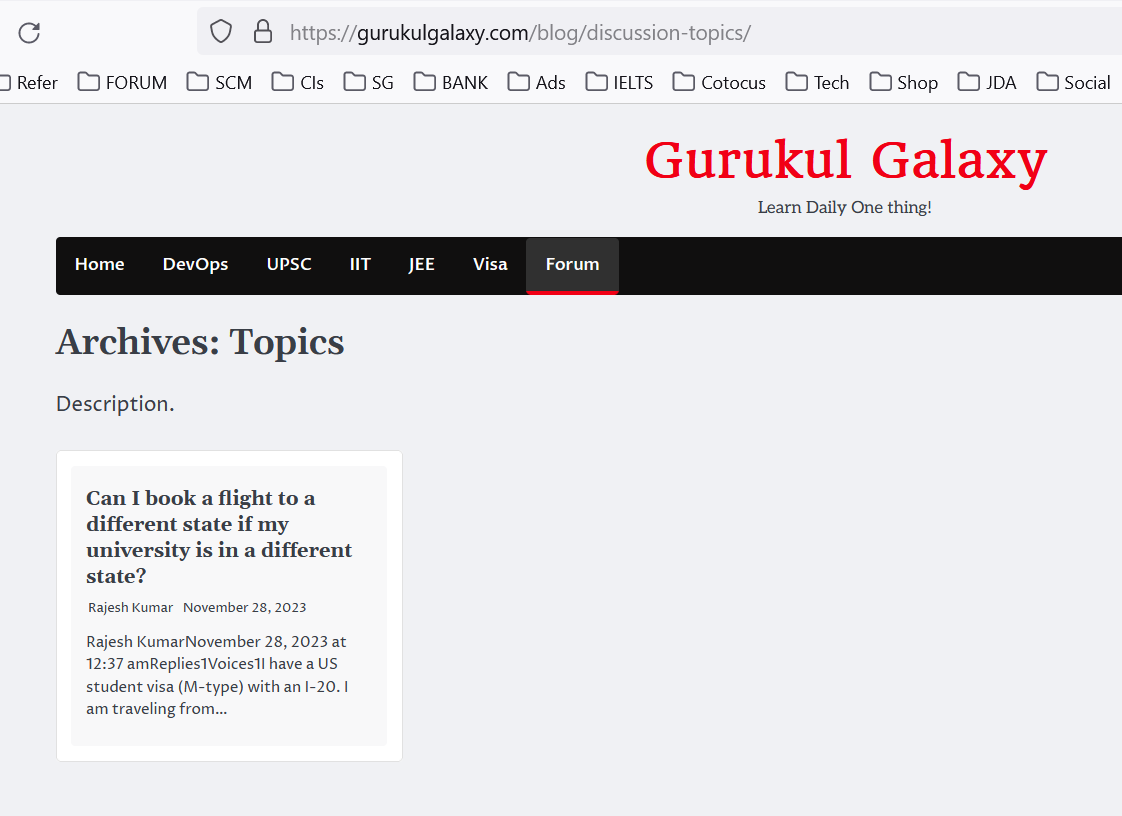Open the Rajesh Kumar author link
1122x816 pixels.
pyautogui.click(x=130, y=607)
